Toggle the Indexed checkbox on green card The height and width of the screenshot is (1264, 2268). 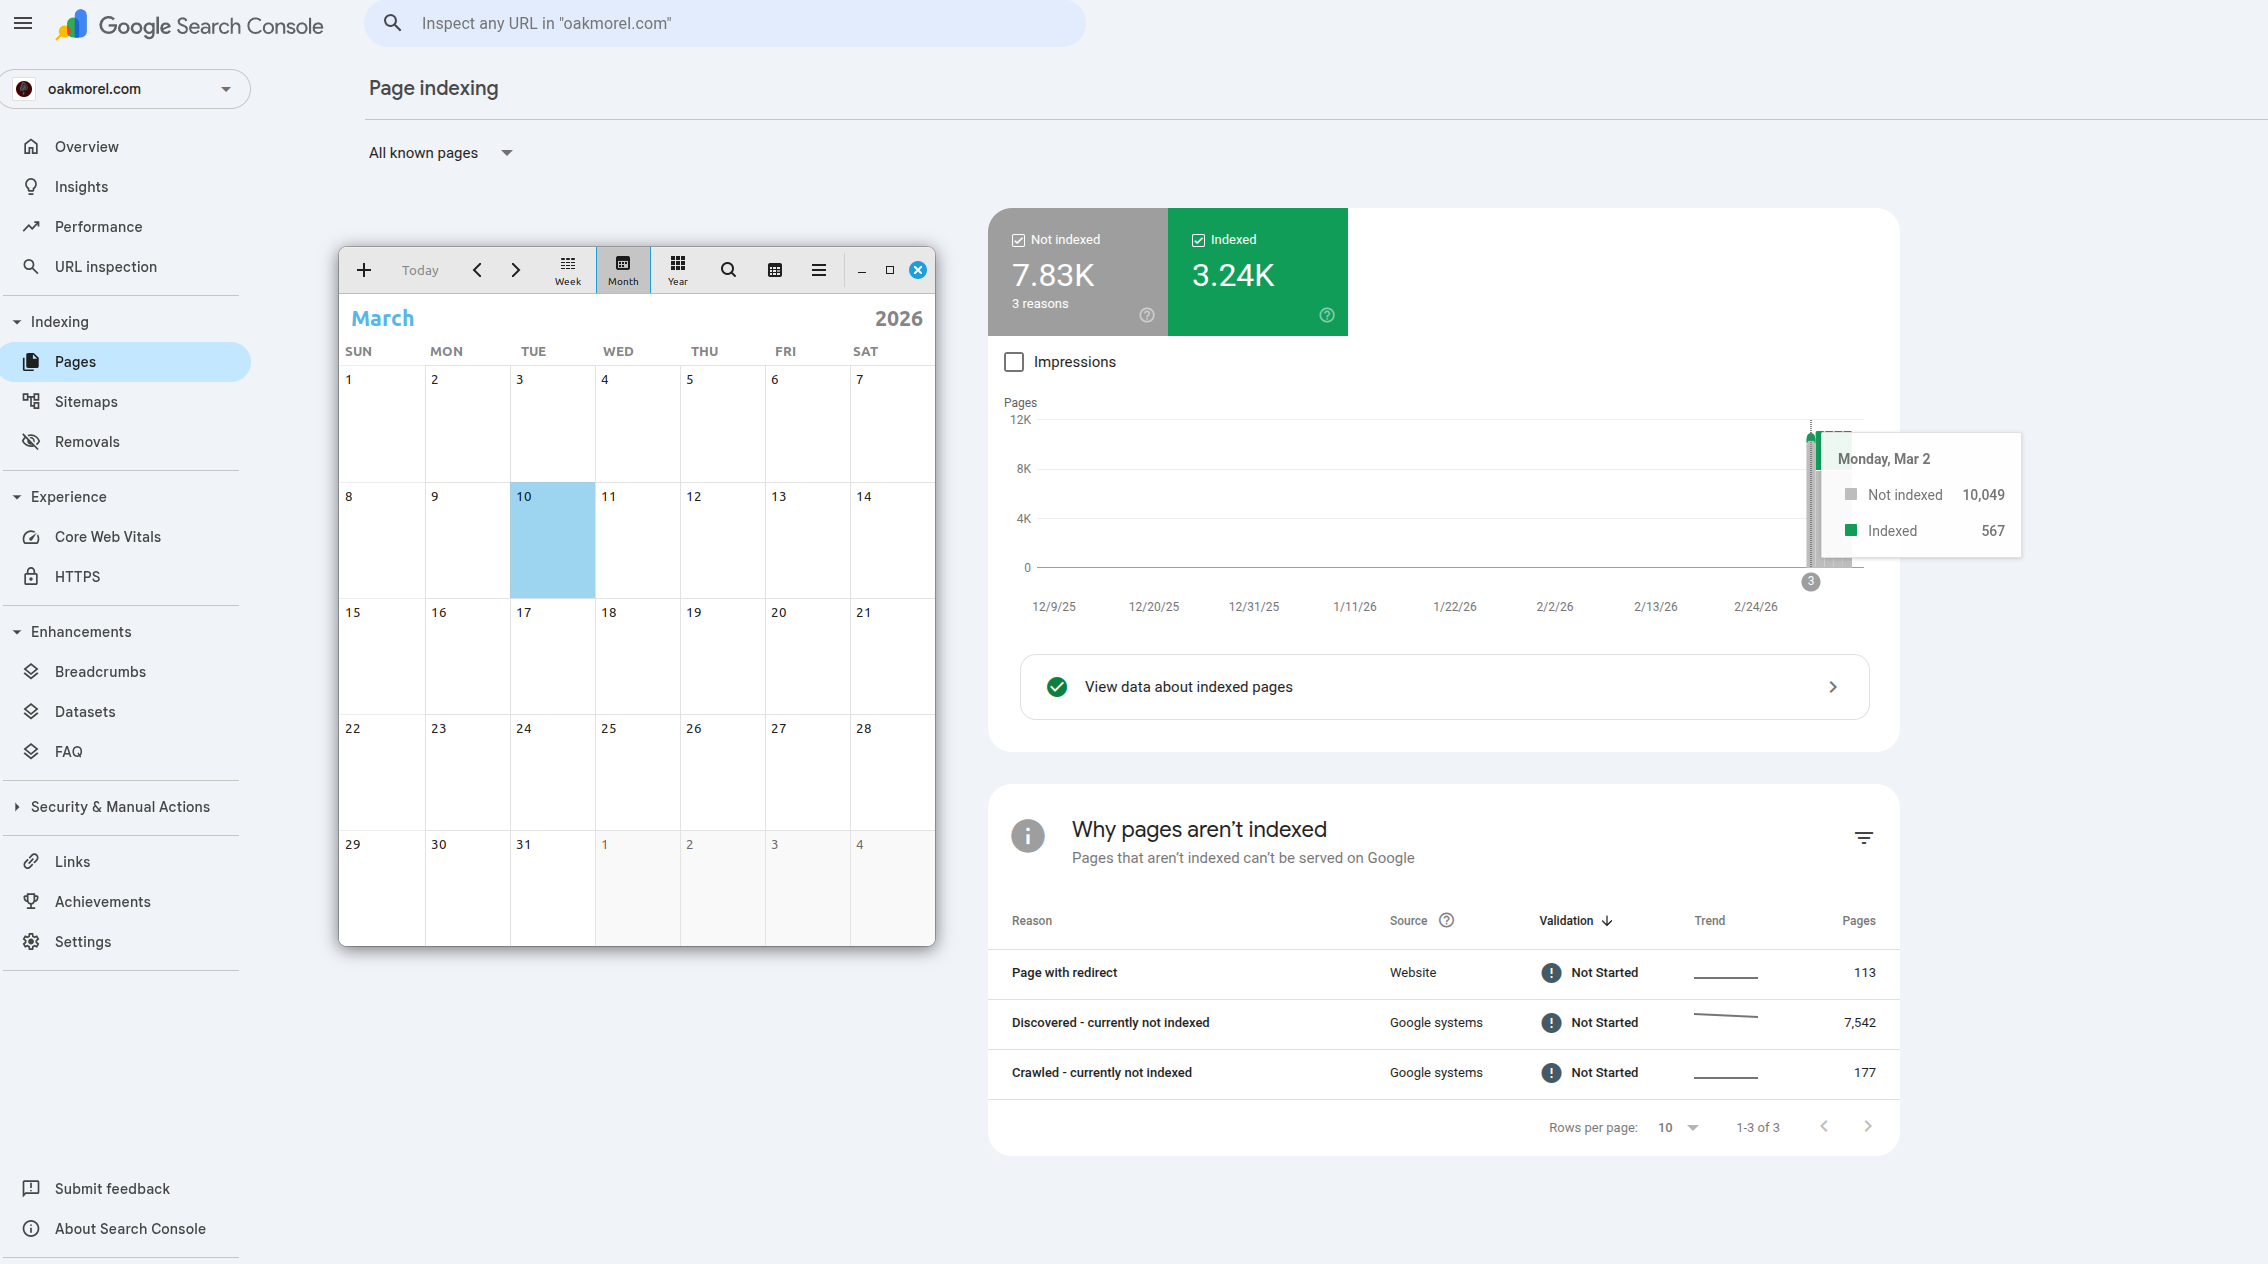[x=1198, y=240]
